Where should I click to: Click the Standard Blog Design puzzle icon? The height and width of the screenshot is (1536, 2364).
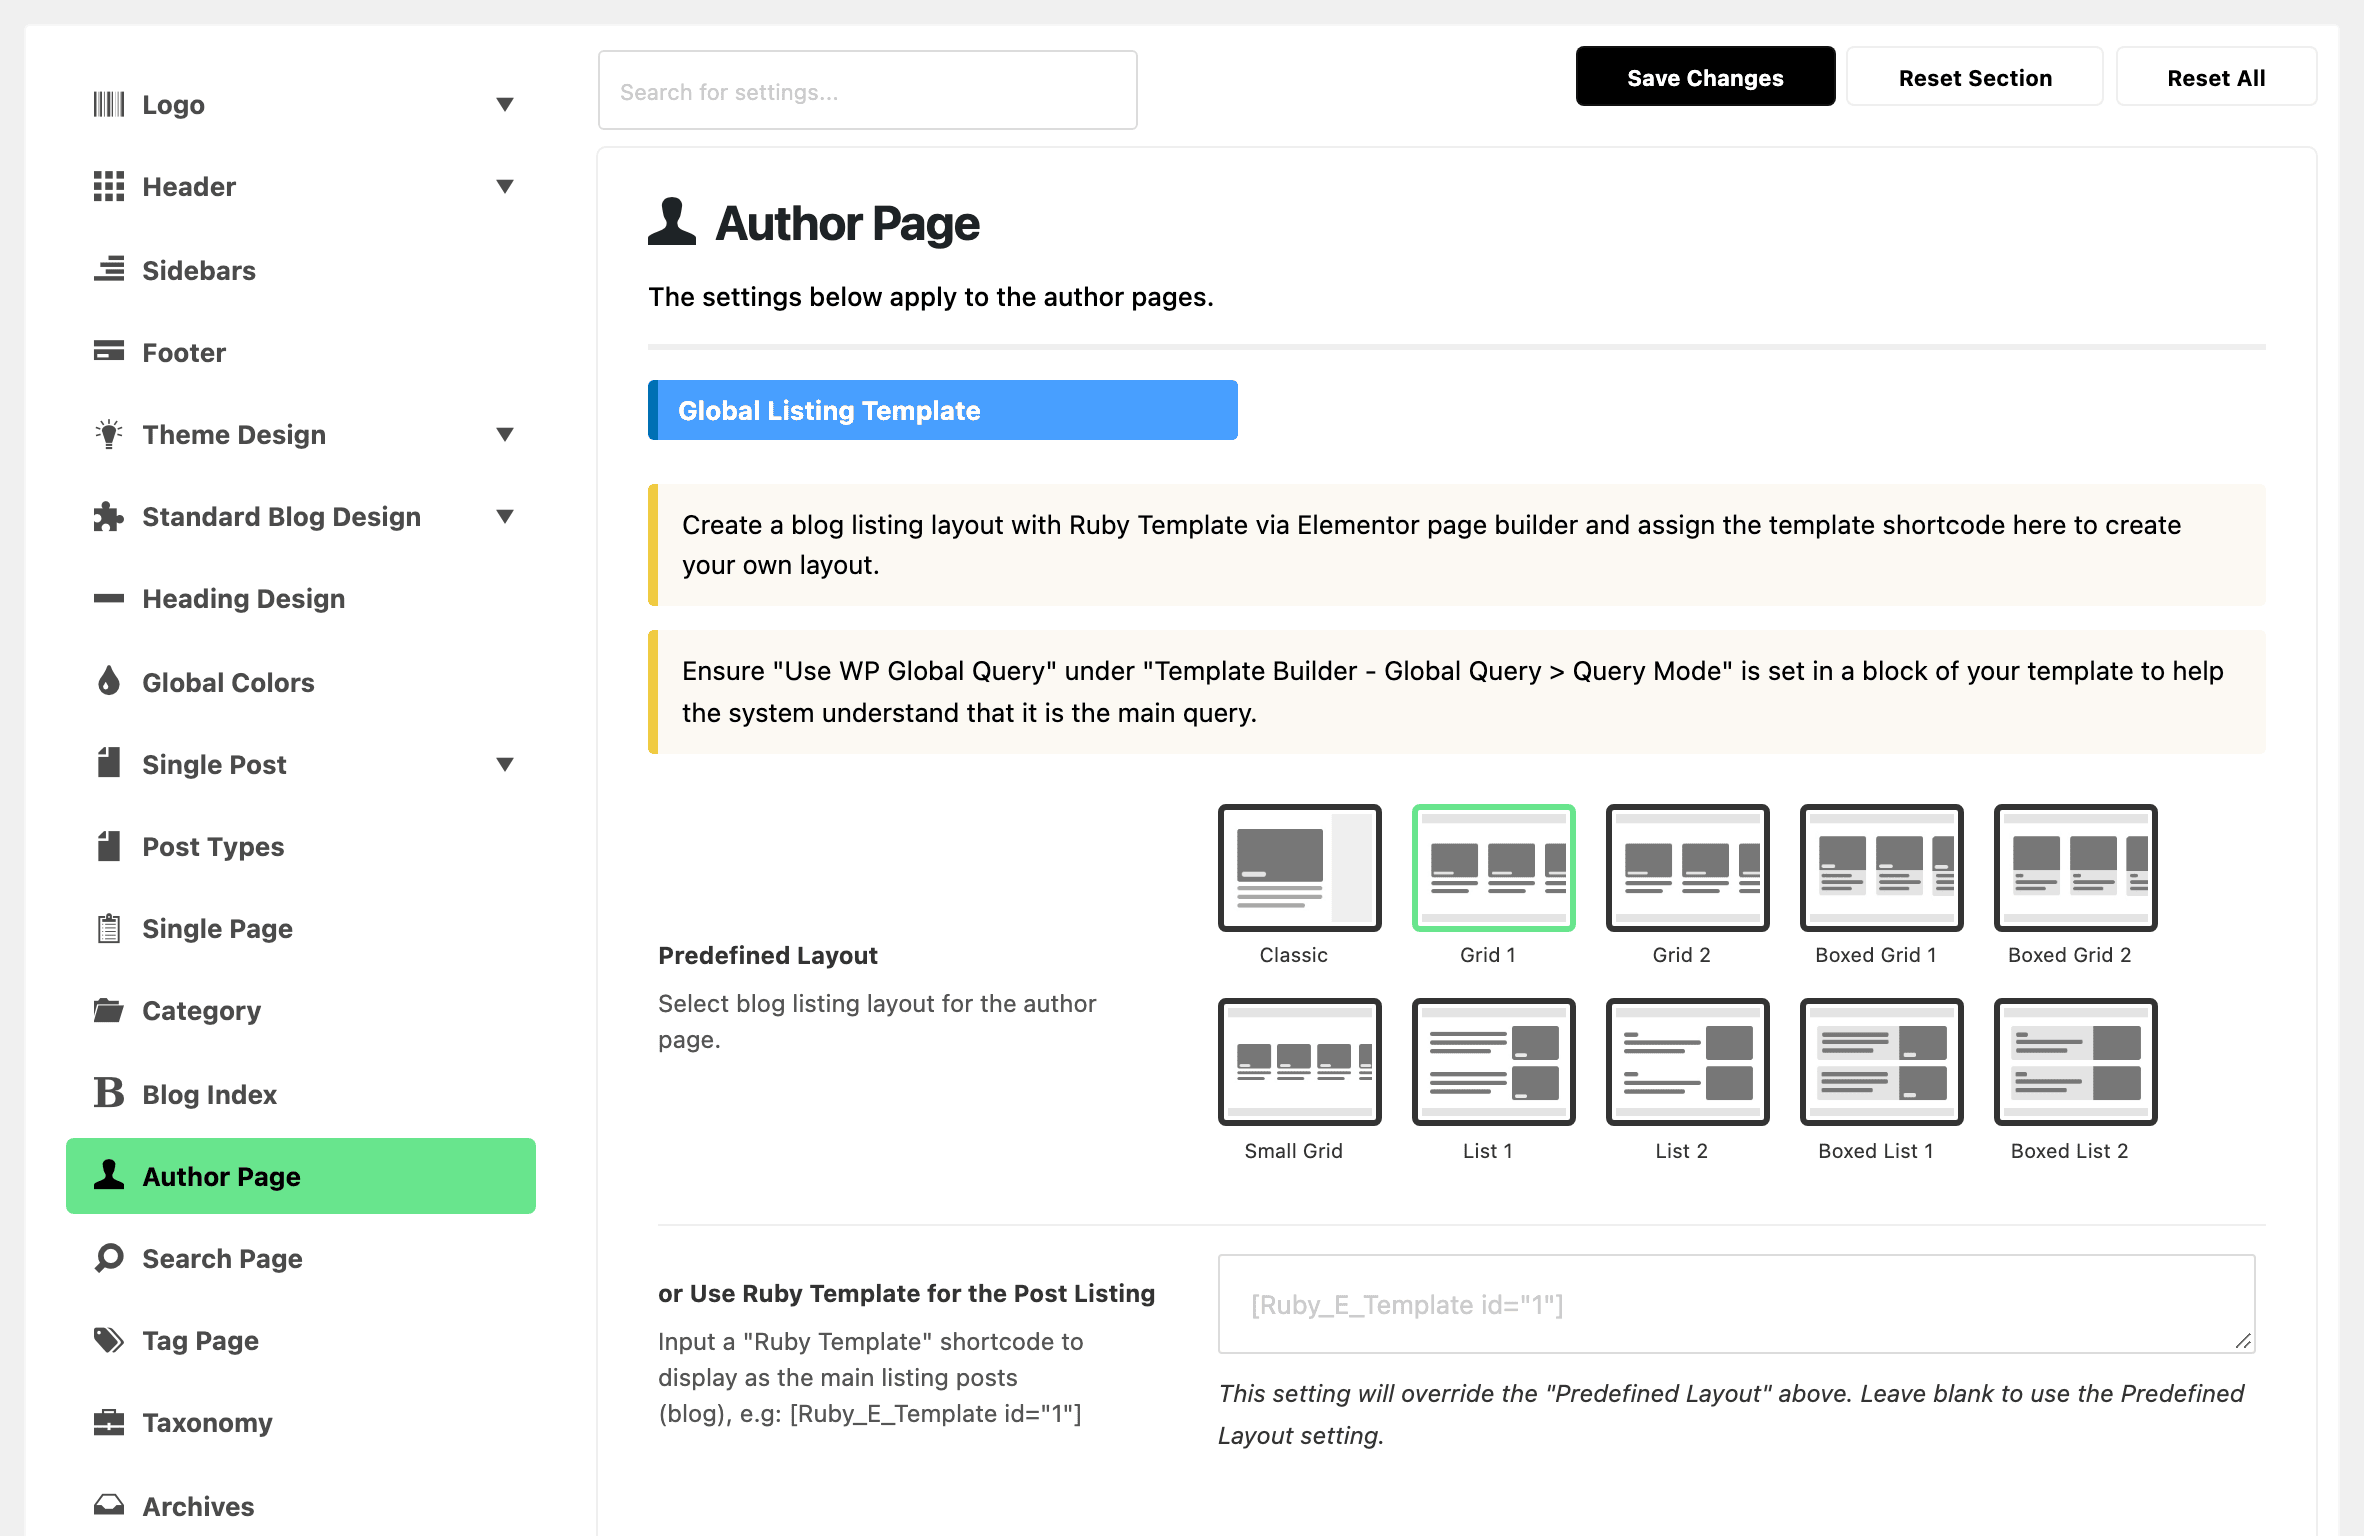109,516
